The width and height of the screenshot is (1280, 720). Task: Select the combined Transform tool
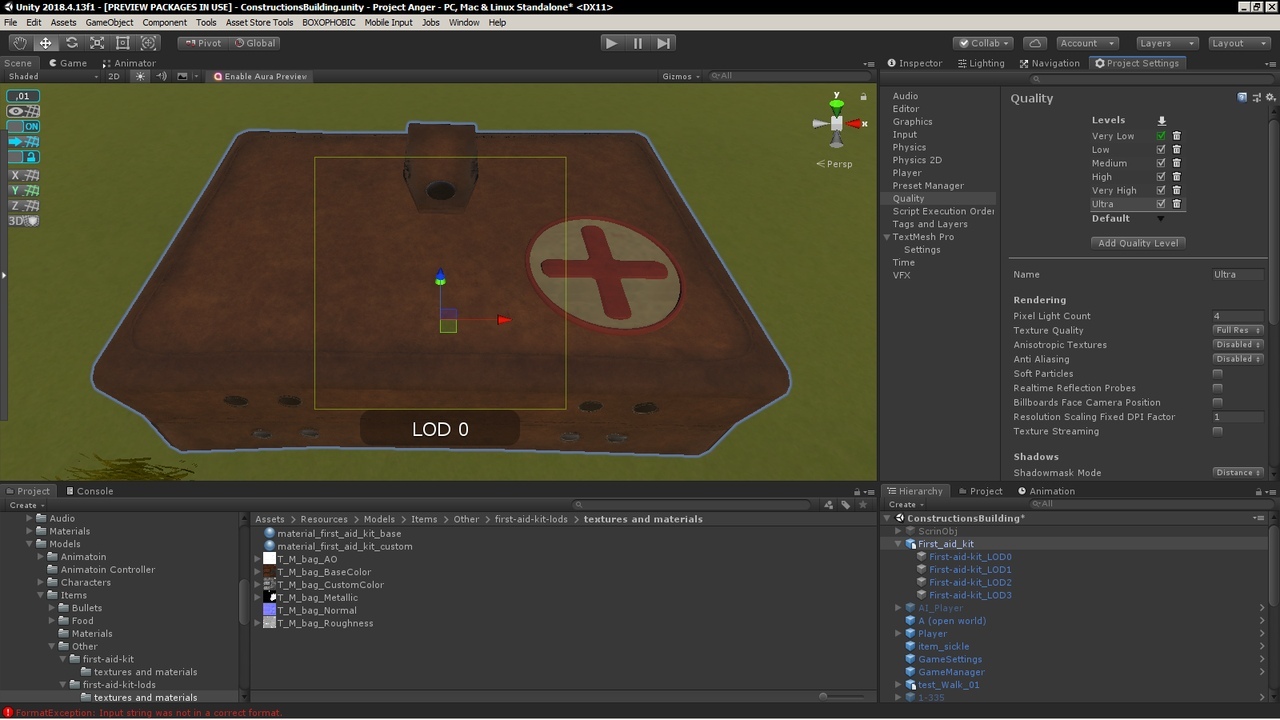(x=149, y=43)
